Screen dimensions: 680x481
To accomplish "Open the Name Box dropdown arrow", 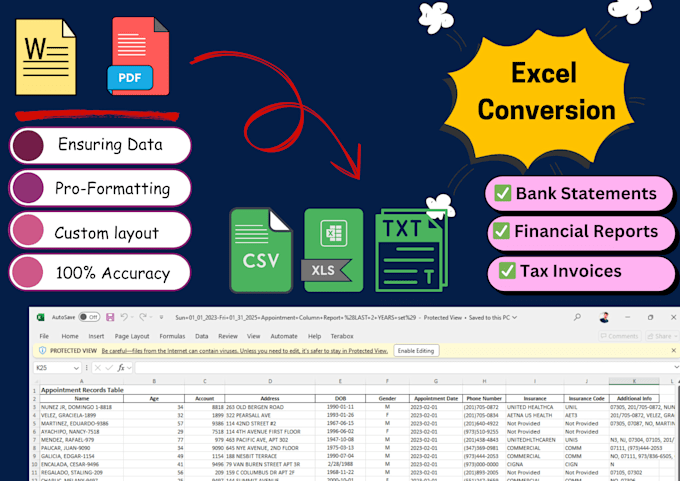I will pos(76,368).
